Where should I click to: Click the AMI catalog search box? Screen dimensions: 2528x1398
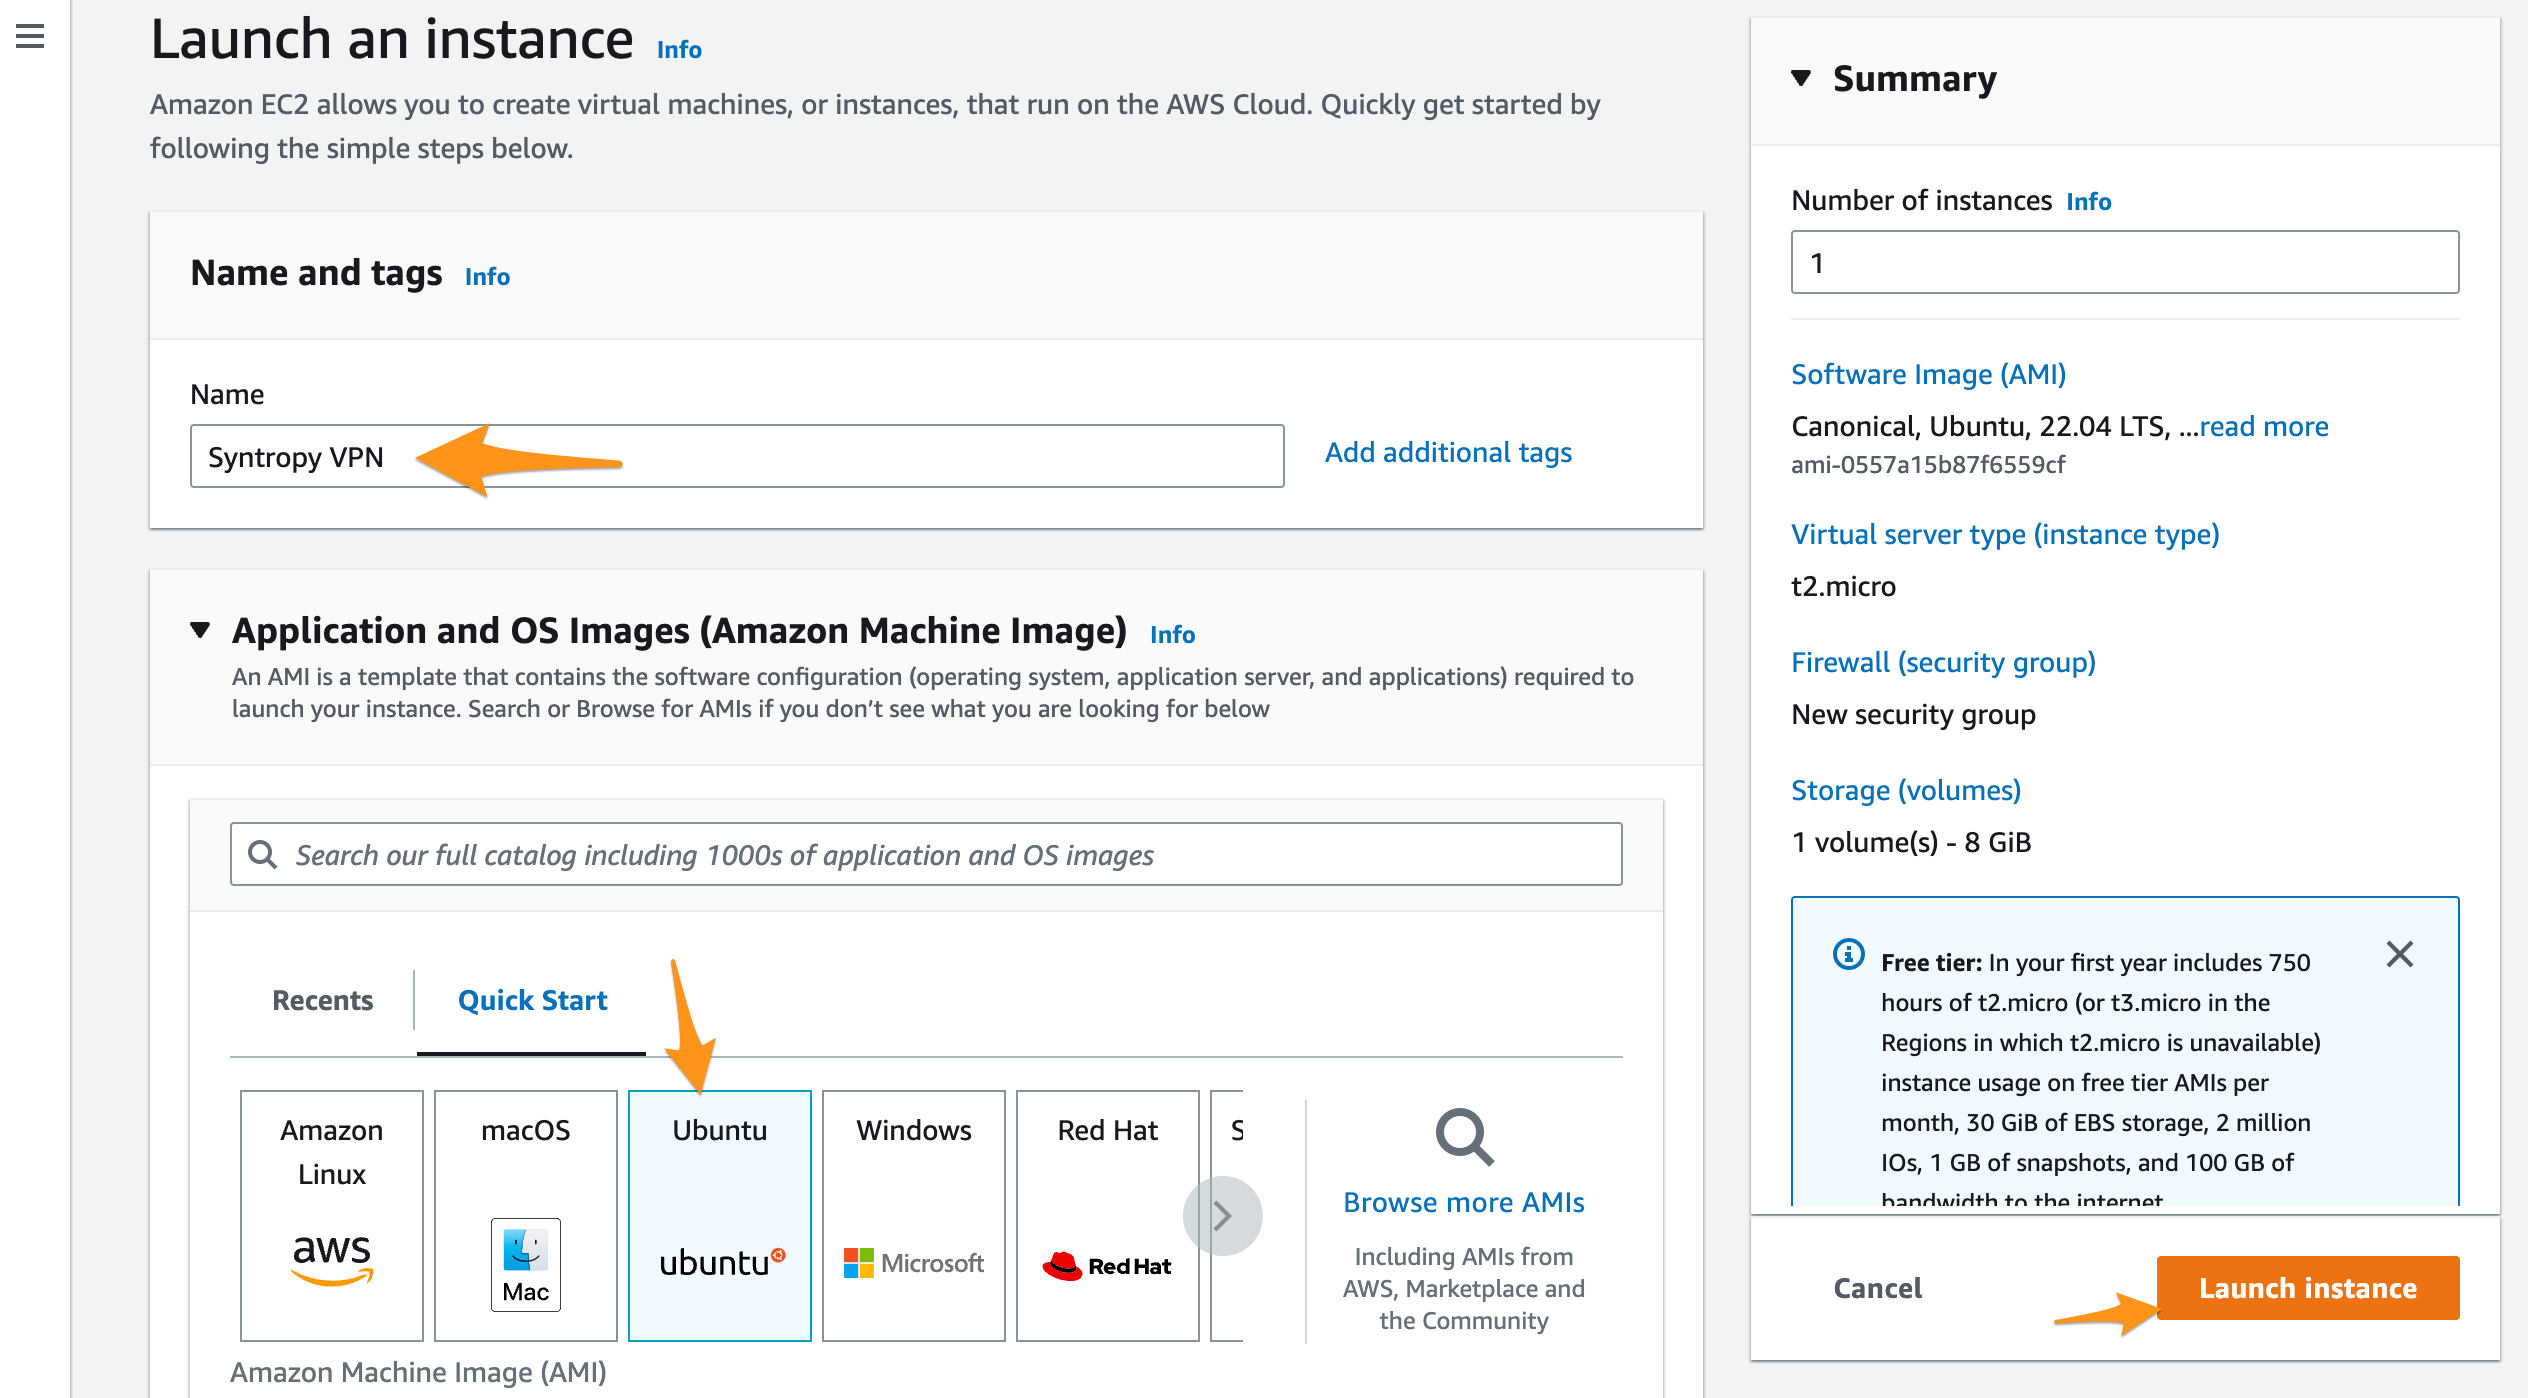click(x=925, y=855)
